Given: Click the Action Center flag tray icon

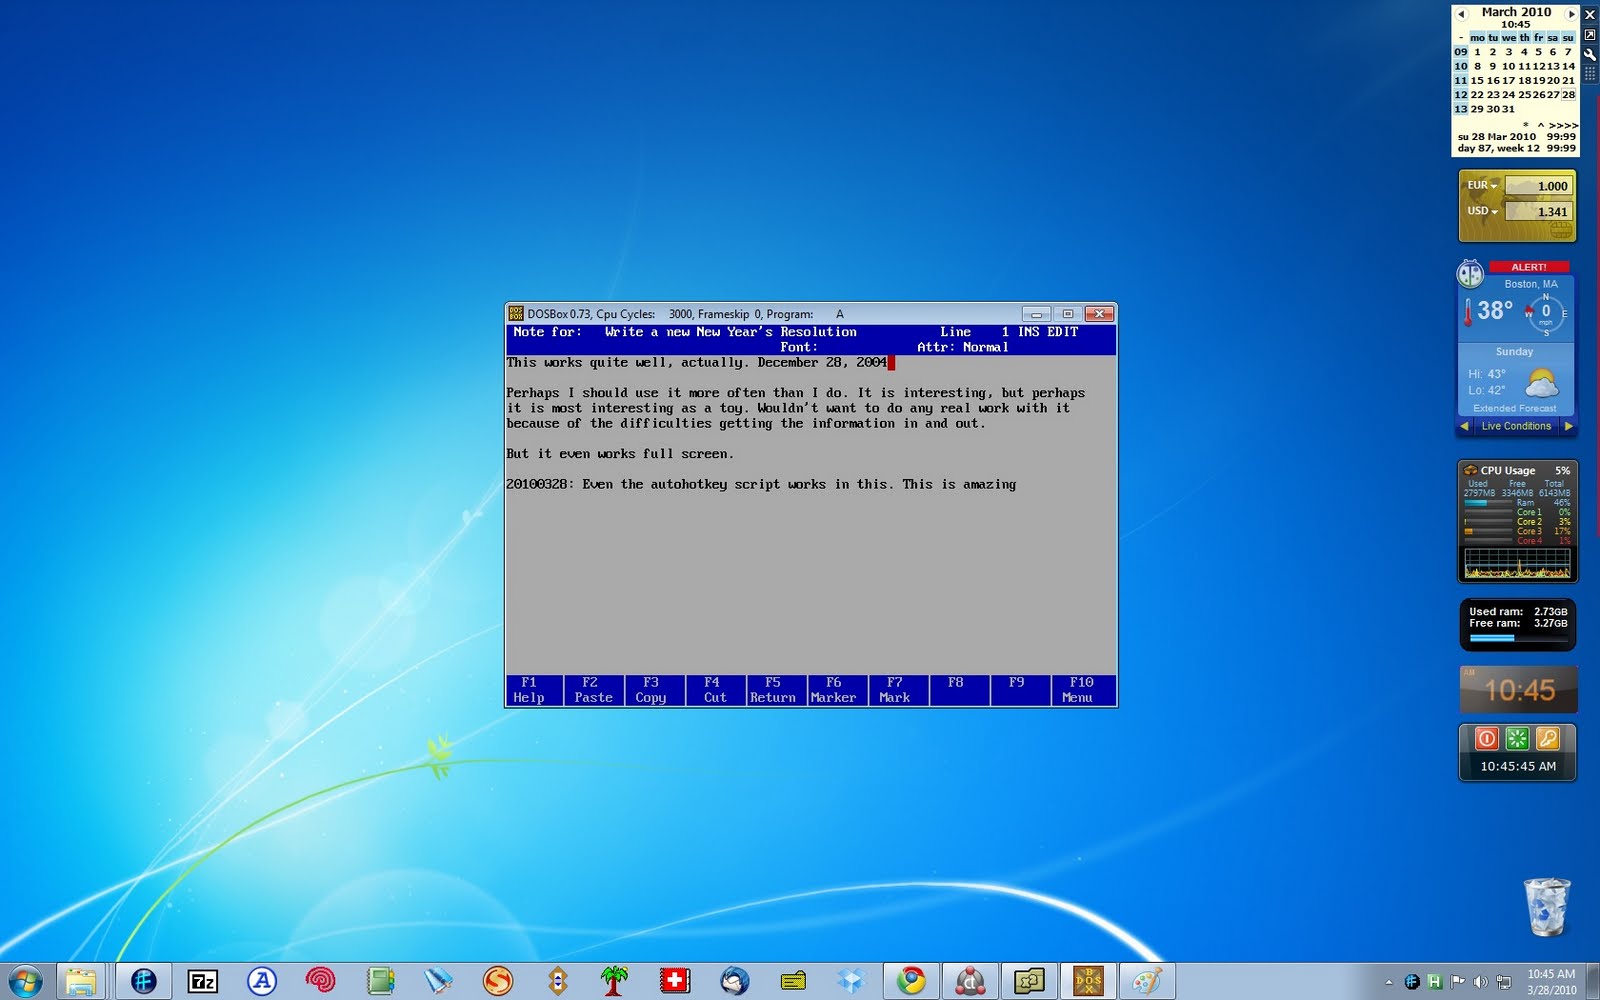Looking at the screenshot, I should 1457,982.
